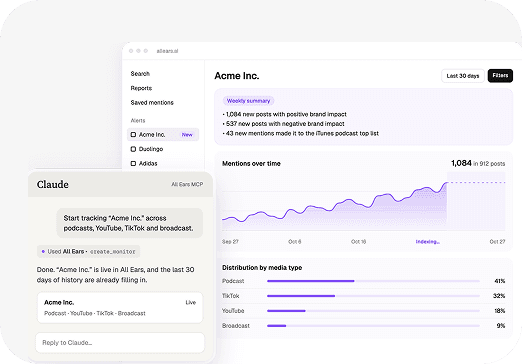Click the Indexing... label on chart axis

428,242
